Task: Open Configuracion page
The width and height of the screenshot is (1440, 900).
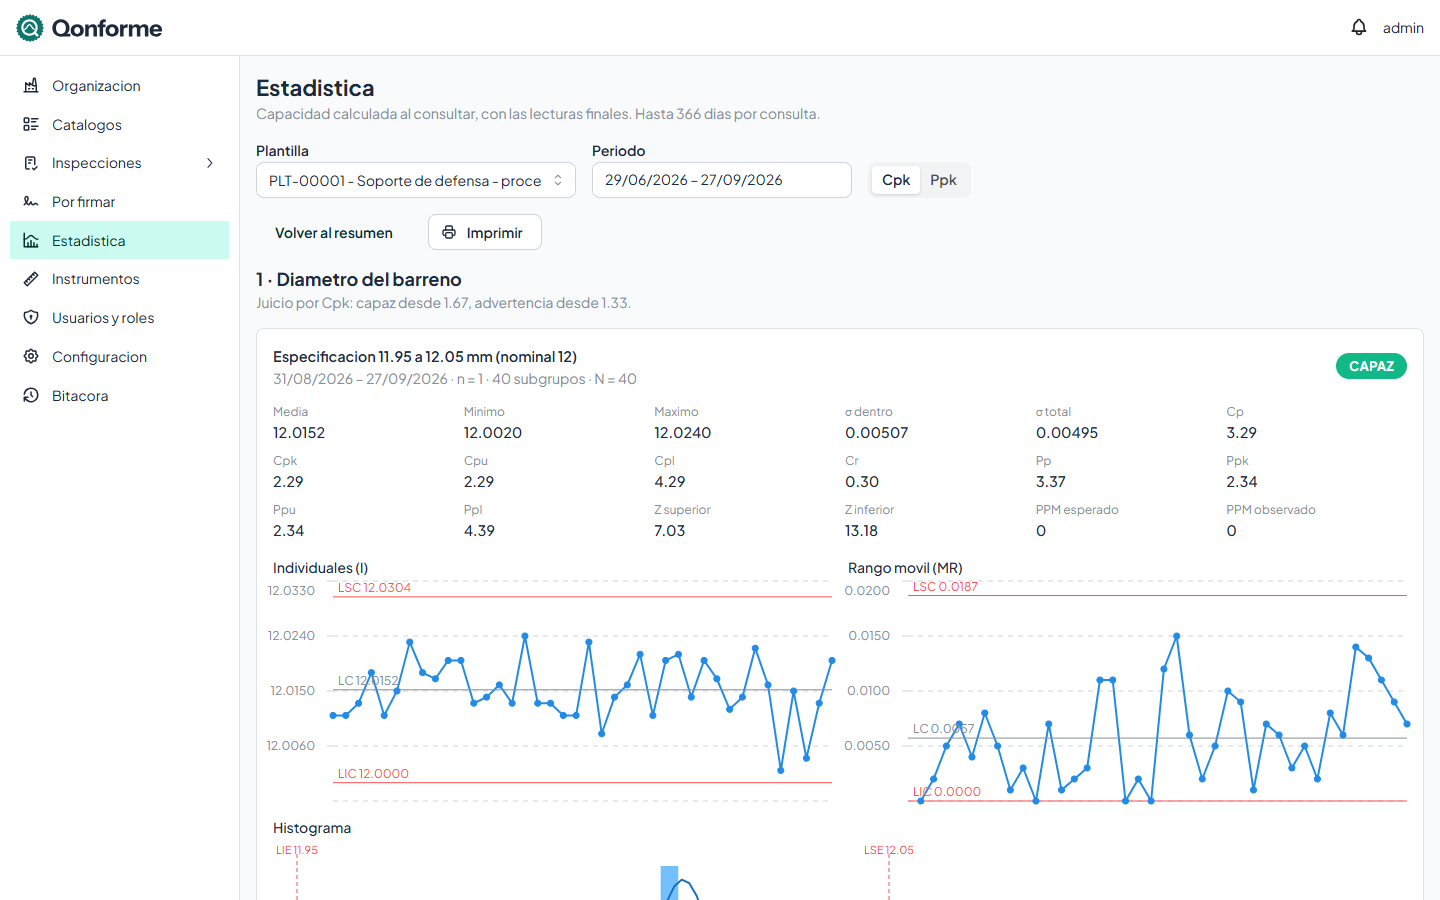Action: (119, 357)
